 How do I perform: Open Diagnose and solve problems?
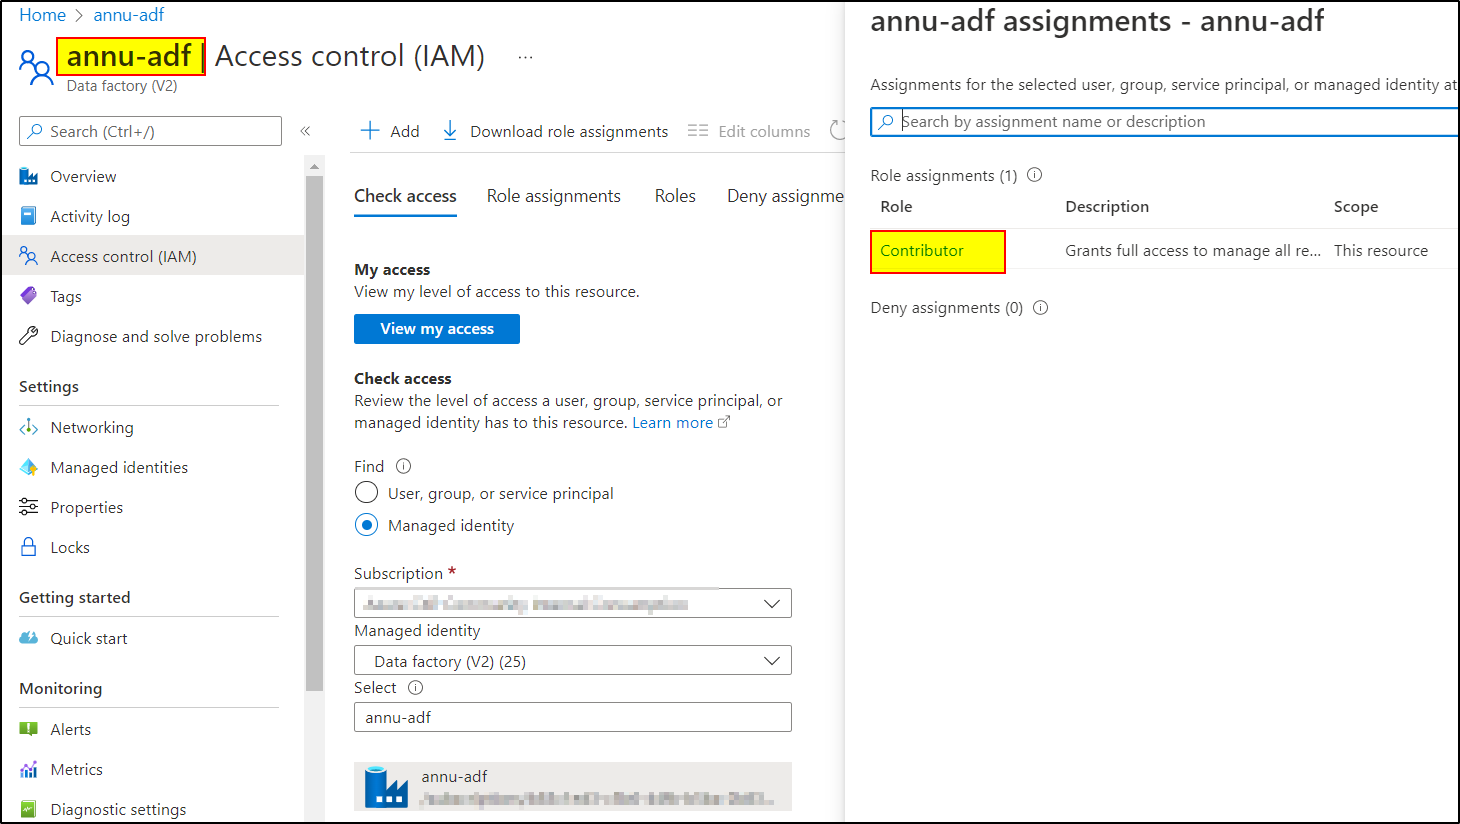[x=156, y=337]
